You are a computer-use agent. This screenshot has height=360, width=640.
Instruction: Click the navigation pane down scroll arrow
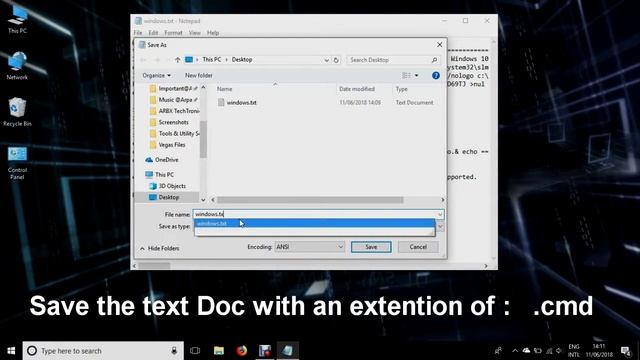[203, 200]
